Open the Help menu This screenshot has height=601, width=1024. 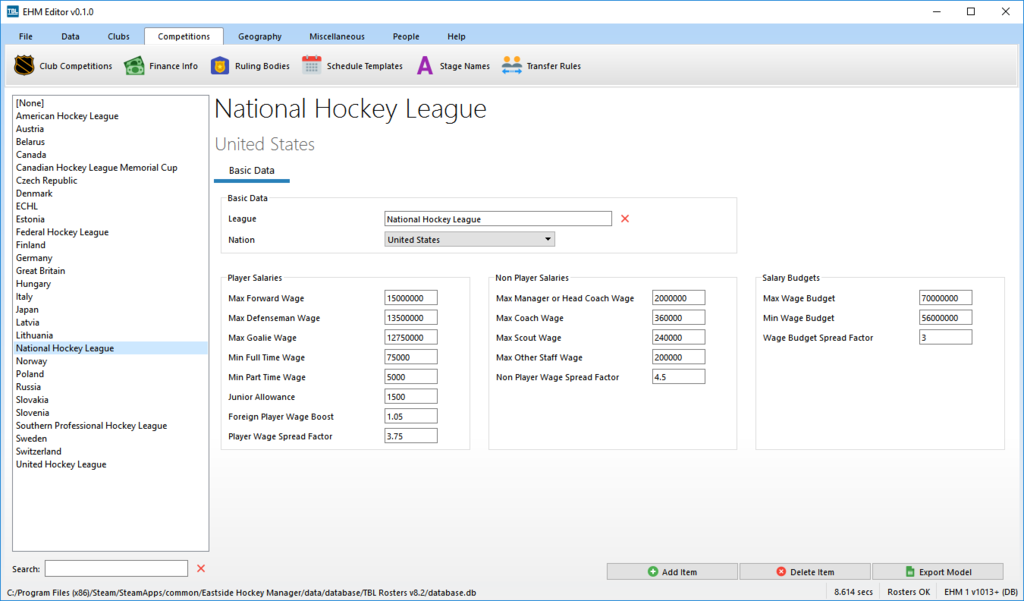[x=456, y=37]
